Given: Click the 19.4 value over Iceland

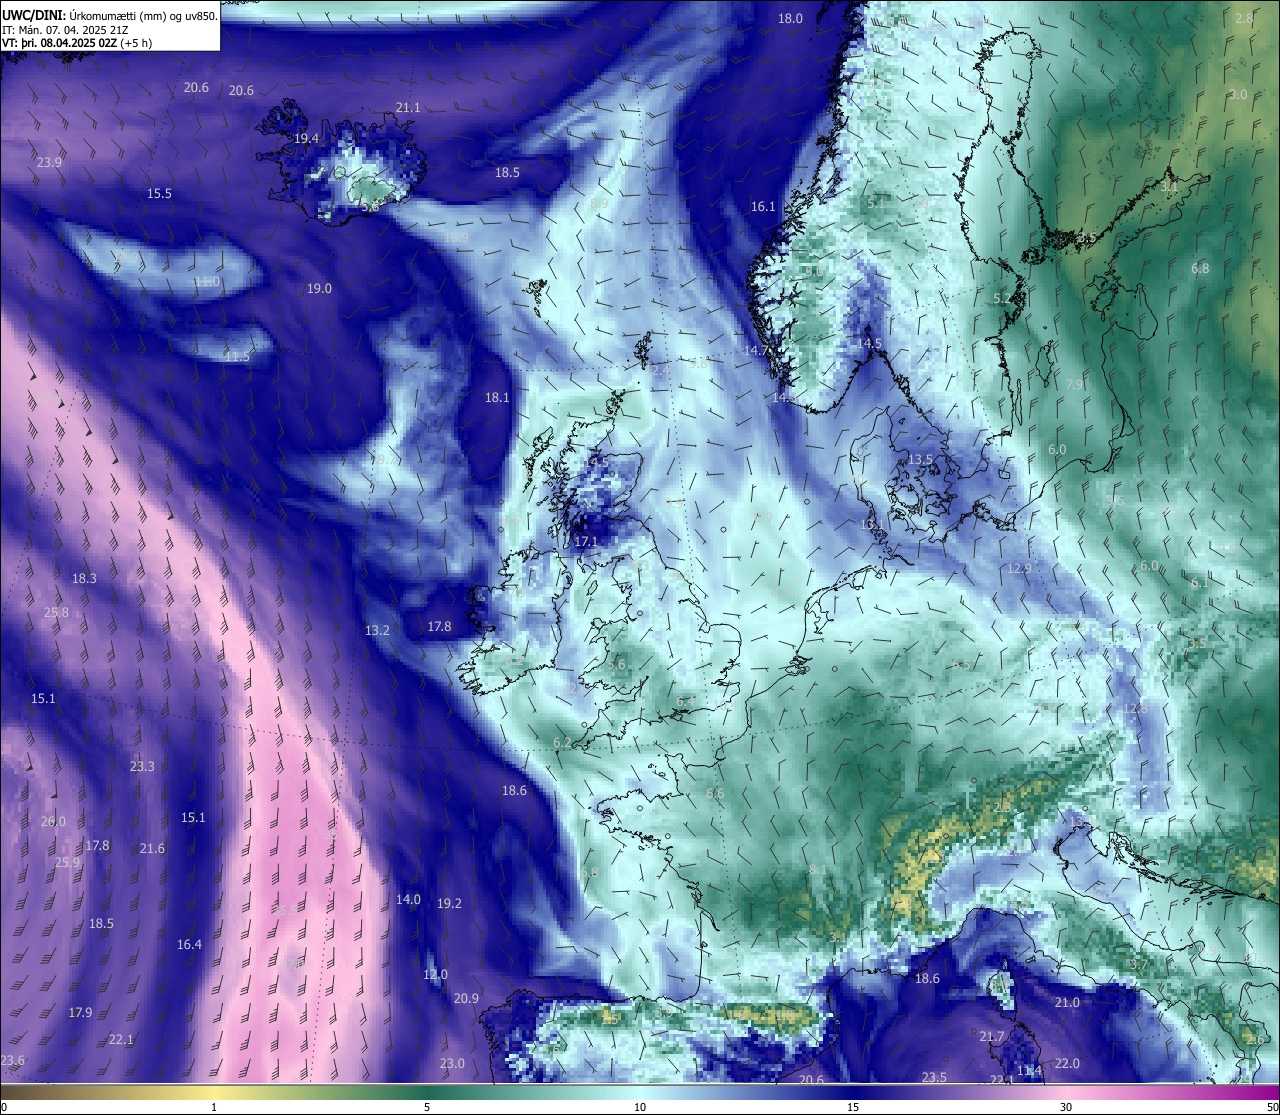Looking at the screenshot, I should [x=306, y=138].
